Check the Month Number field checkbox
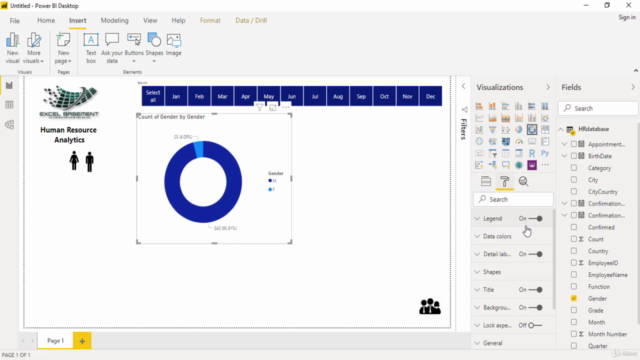Screen dimensions: 640x360 tap(574, 334)
